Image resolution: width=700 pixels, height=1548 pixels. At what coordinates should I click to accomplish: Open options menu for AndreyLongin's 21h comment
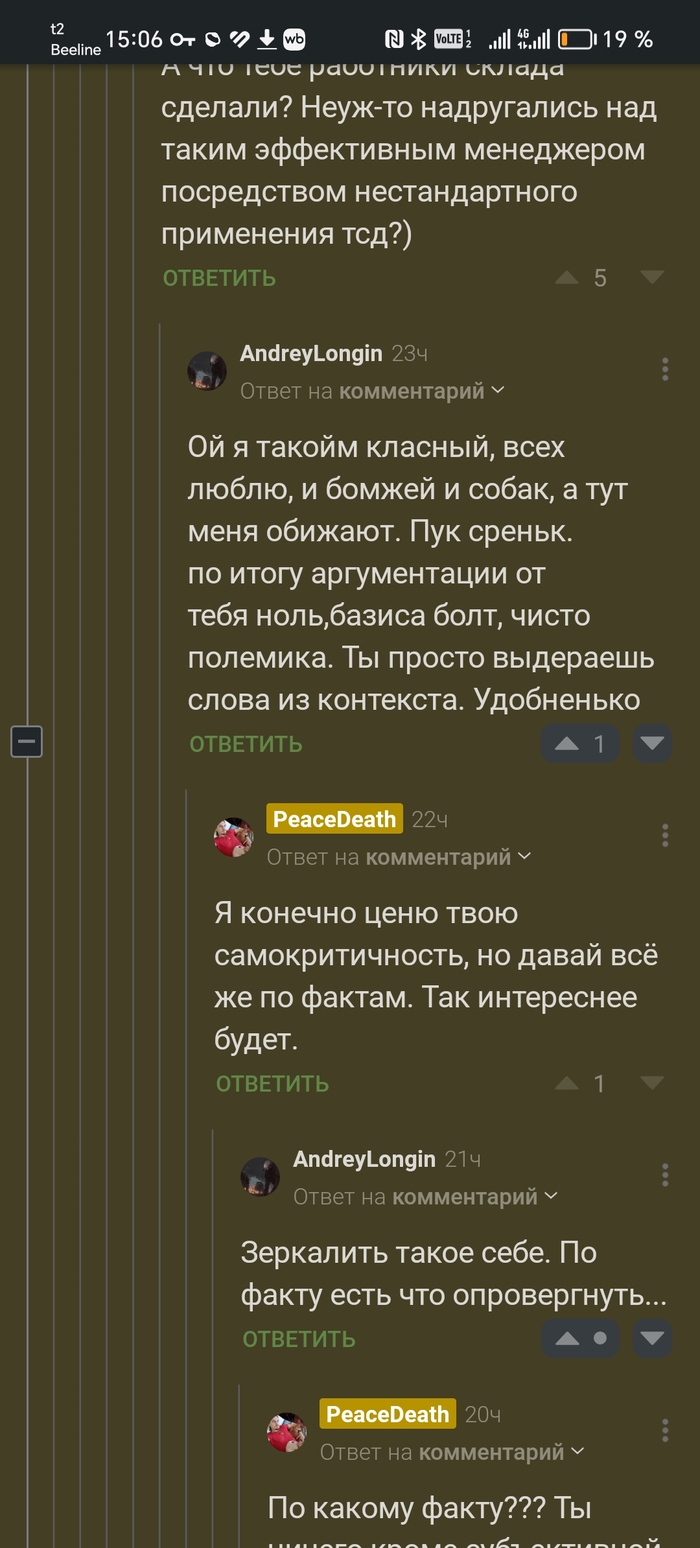point(665,1175)
